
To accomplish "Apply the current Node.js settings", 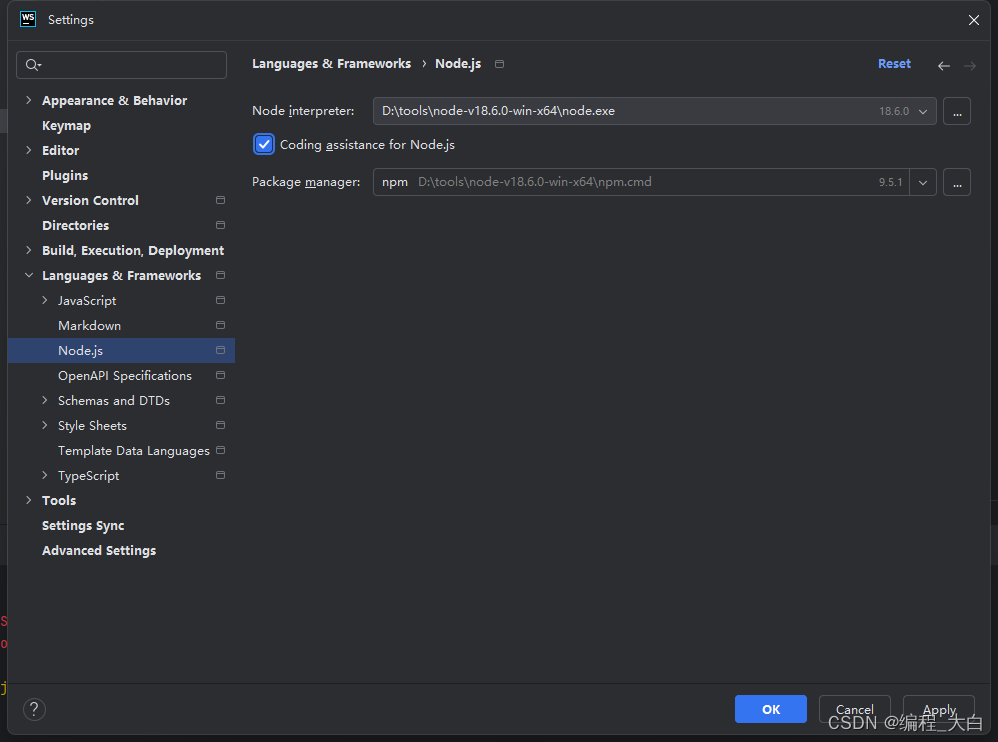I will pos(938,709).
